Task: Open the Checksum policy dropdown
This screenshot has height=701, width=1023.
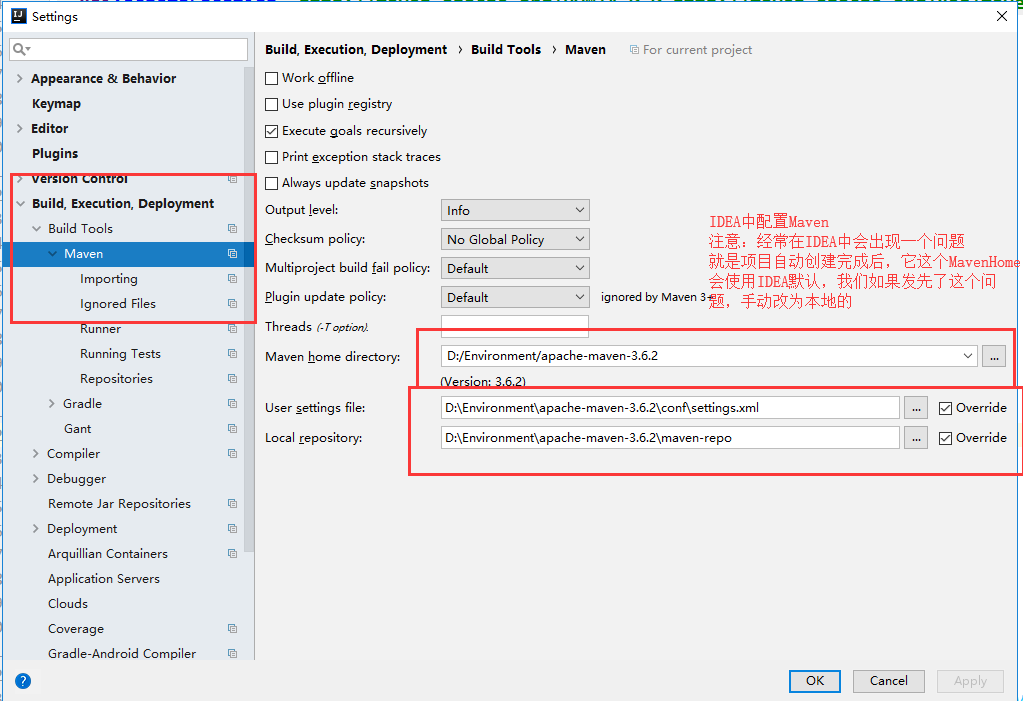Action: (515, 239)
